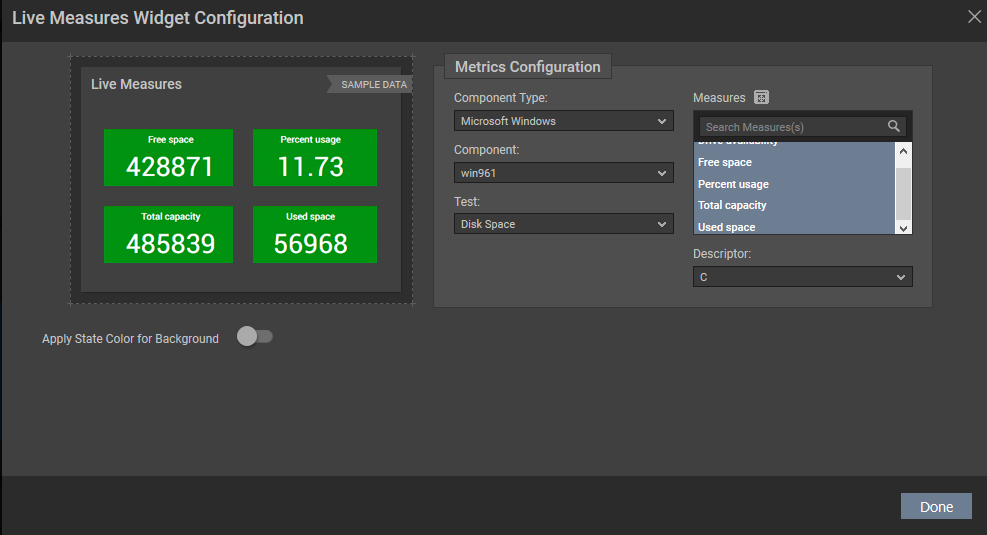Viewport: 987px width, 535px height.
Task: Click the Measures list scrollbar thumb
Action: point(903,194)
